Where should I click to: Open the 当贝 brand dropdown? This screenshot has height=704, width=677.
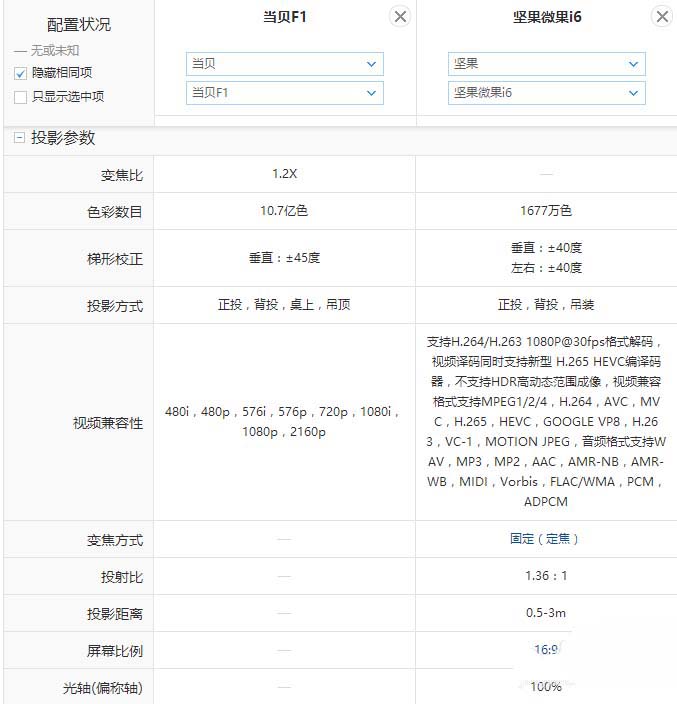point(285,64)
